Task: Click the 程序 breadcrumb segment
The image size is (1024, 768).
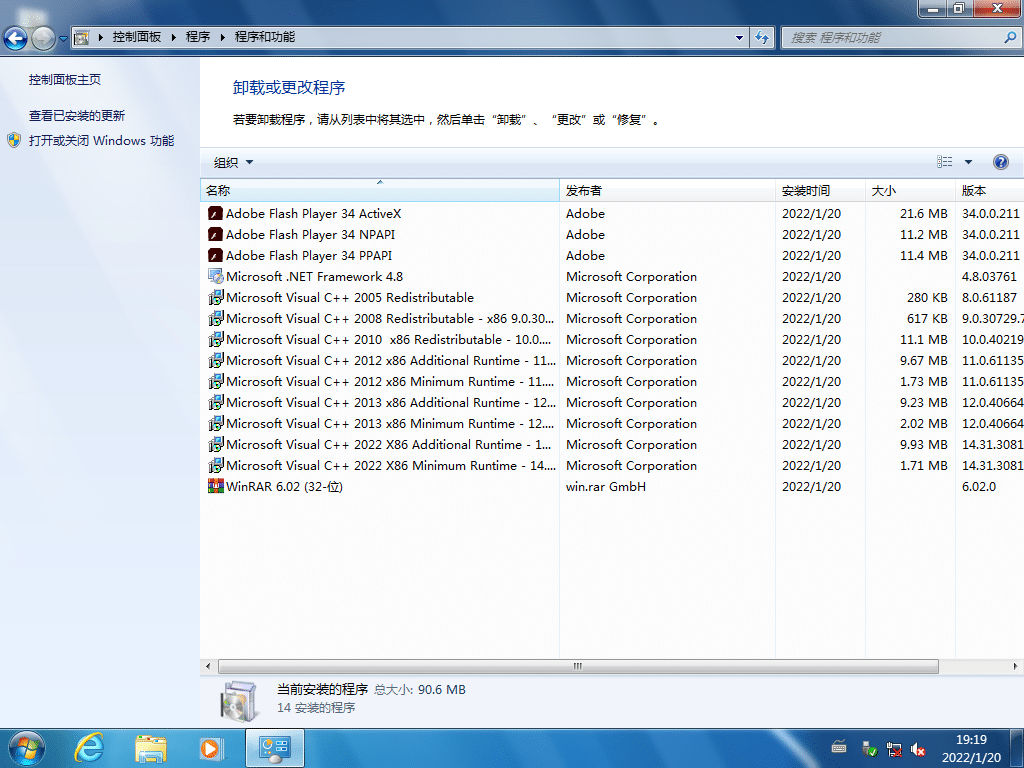Action: point(198,37)
